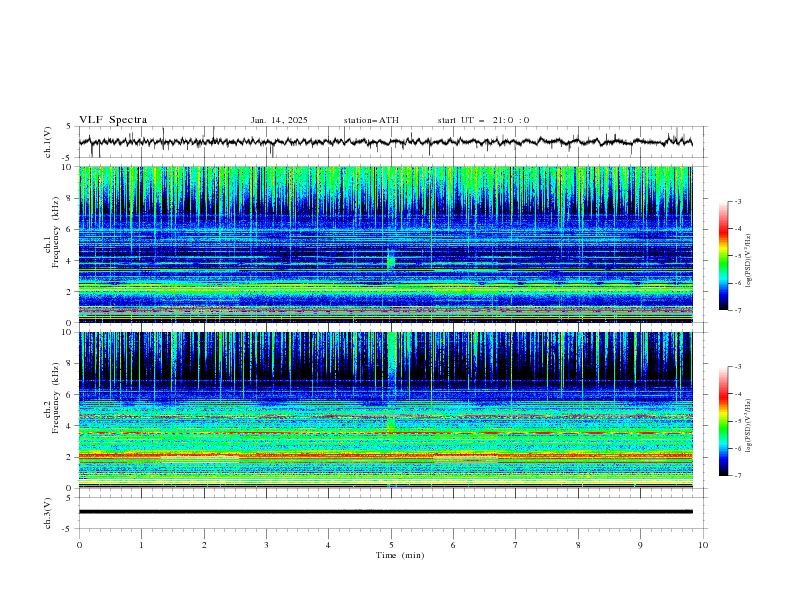The width and height of the screenshot is (792, 612).
Task: Click the 'ch.3(V)' axis label
Action: [x=48, y=513]
